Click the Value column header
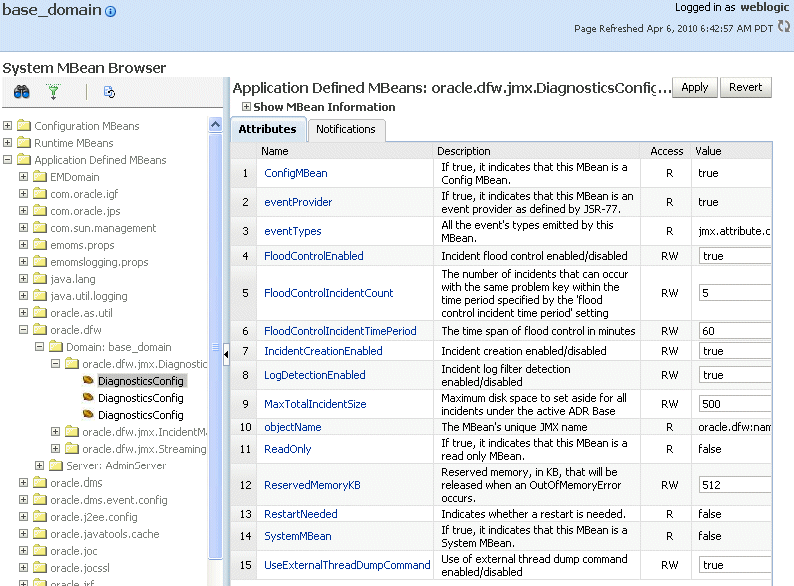 [x=708, y=151]
